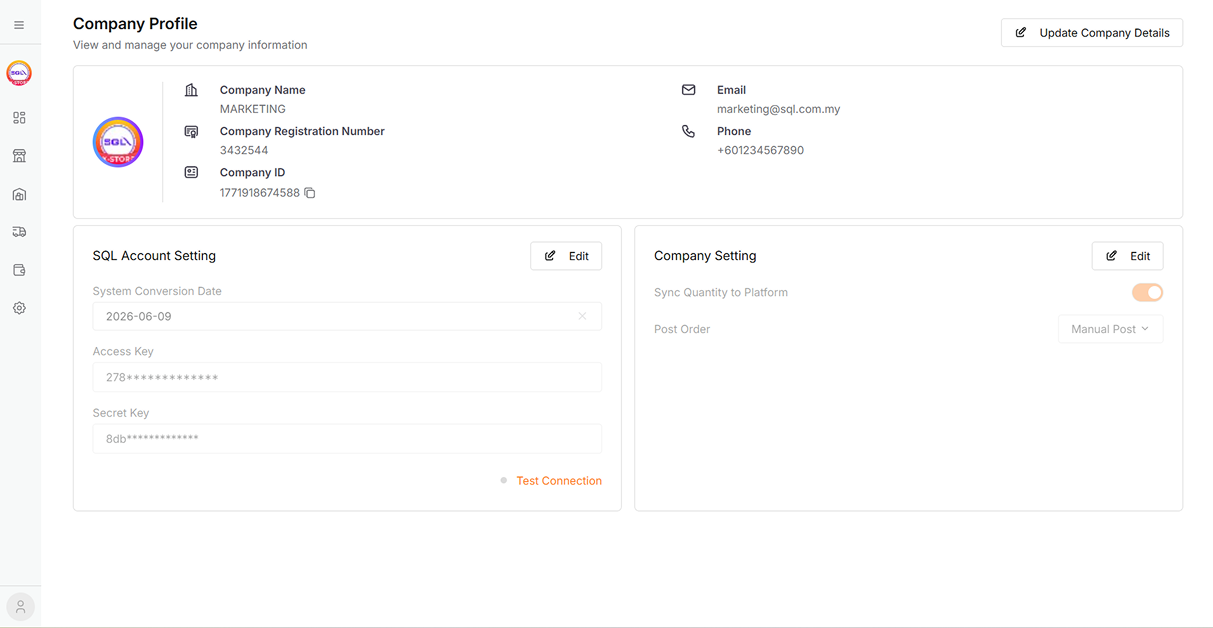The height and width of the screenshot is (628, 1213).
Task: Click the Test Connection link
Action: point(559,481)
